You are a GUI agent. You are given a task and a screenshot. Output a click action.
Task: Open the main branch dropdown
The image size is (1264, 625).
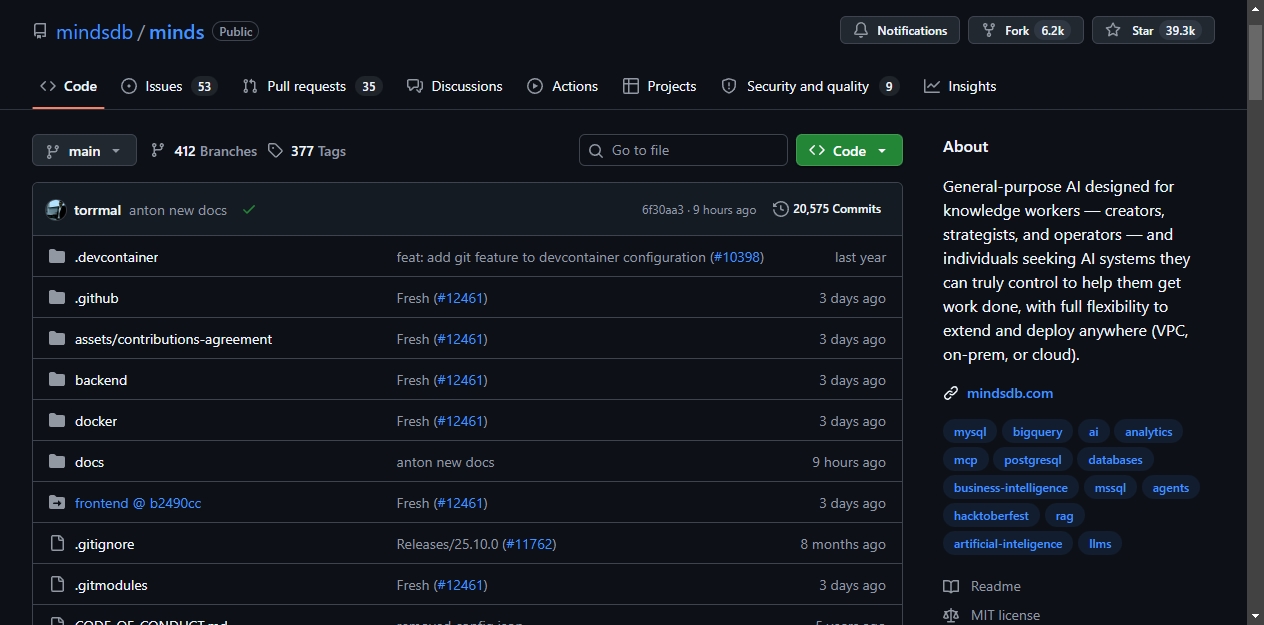point(84,151)
